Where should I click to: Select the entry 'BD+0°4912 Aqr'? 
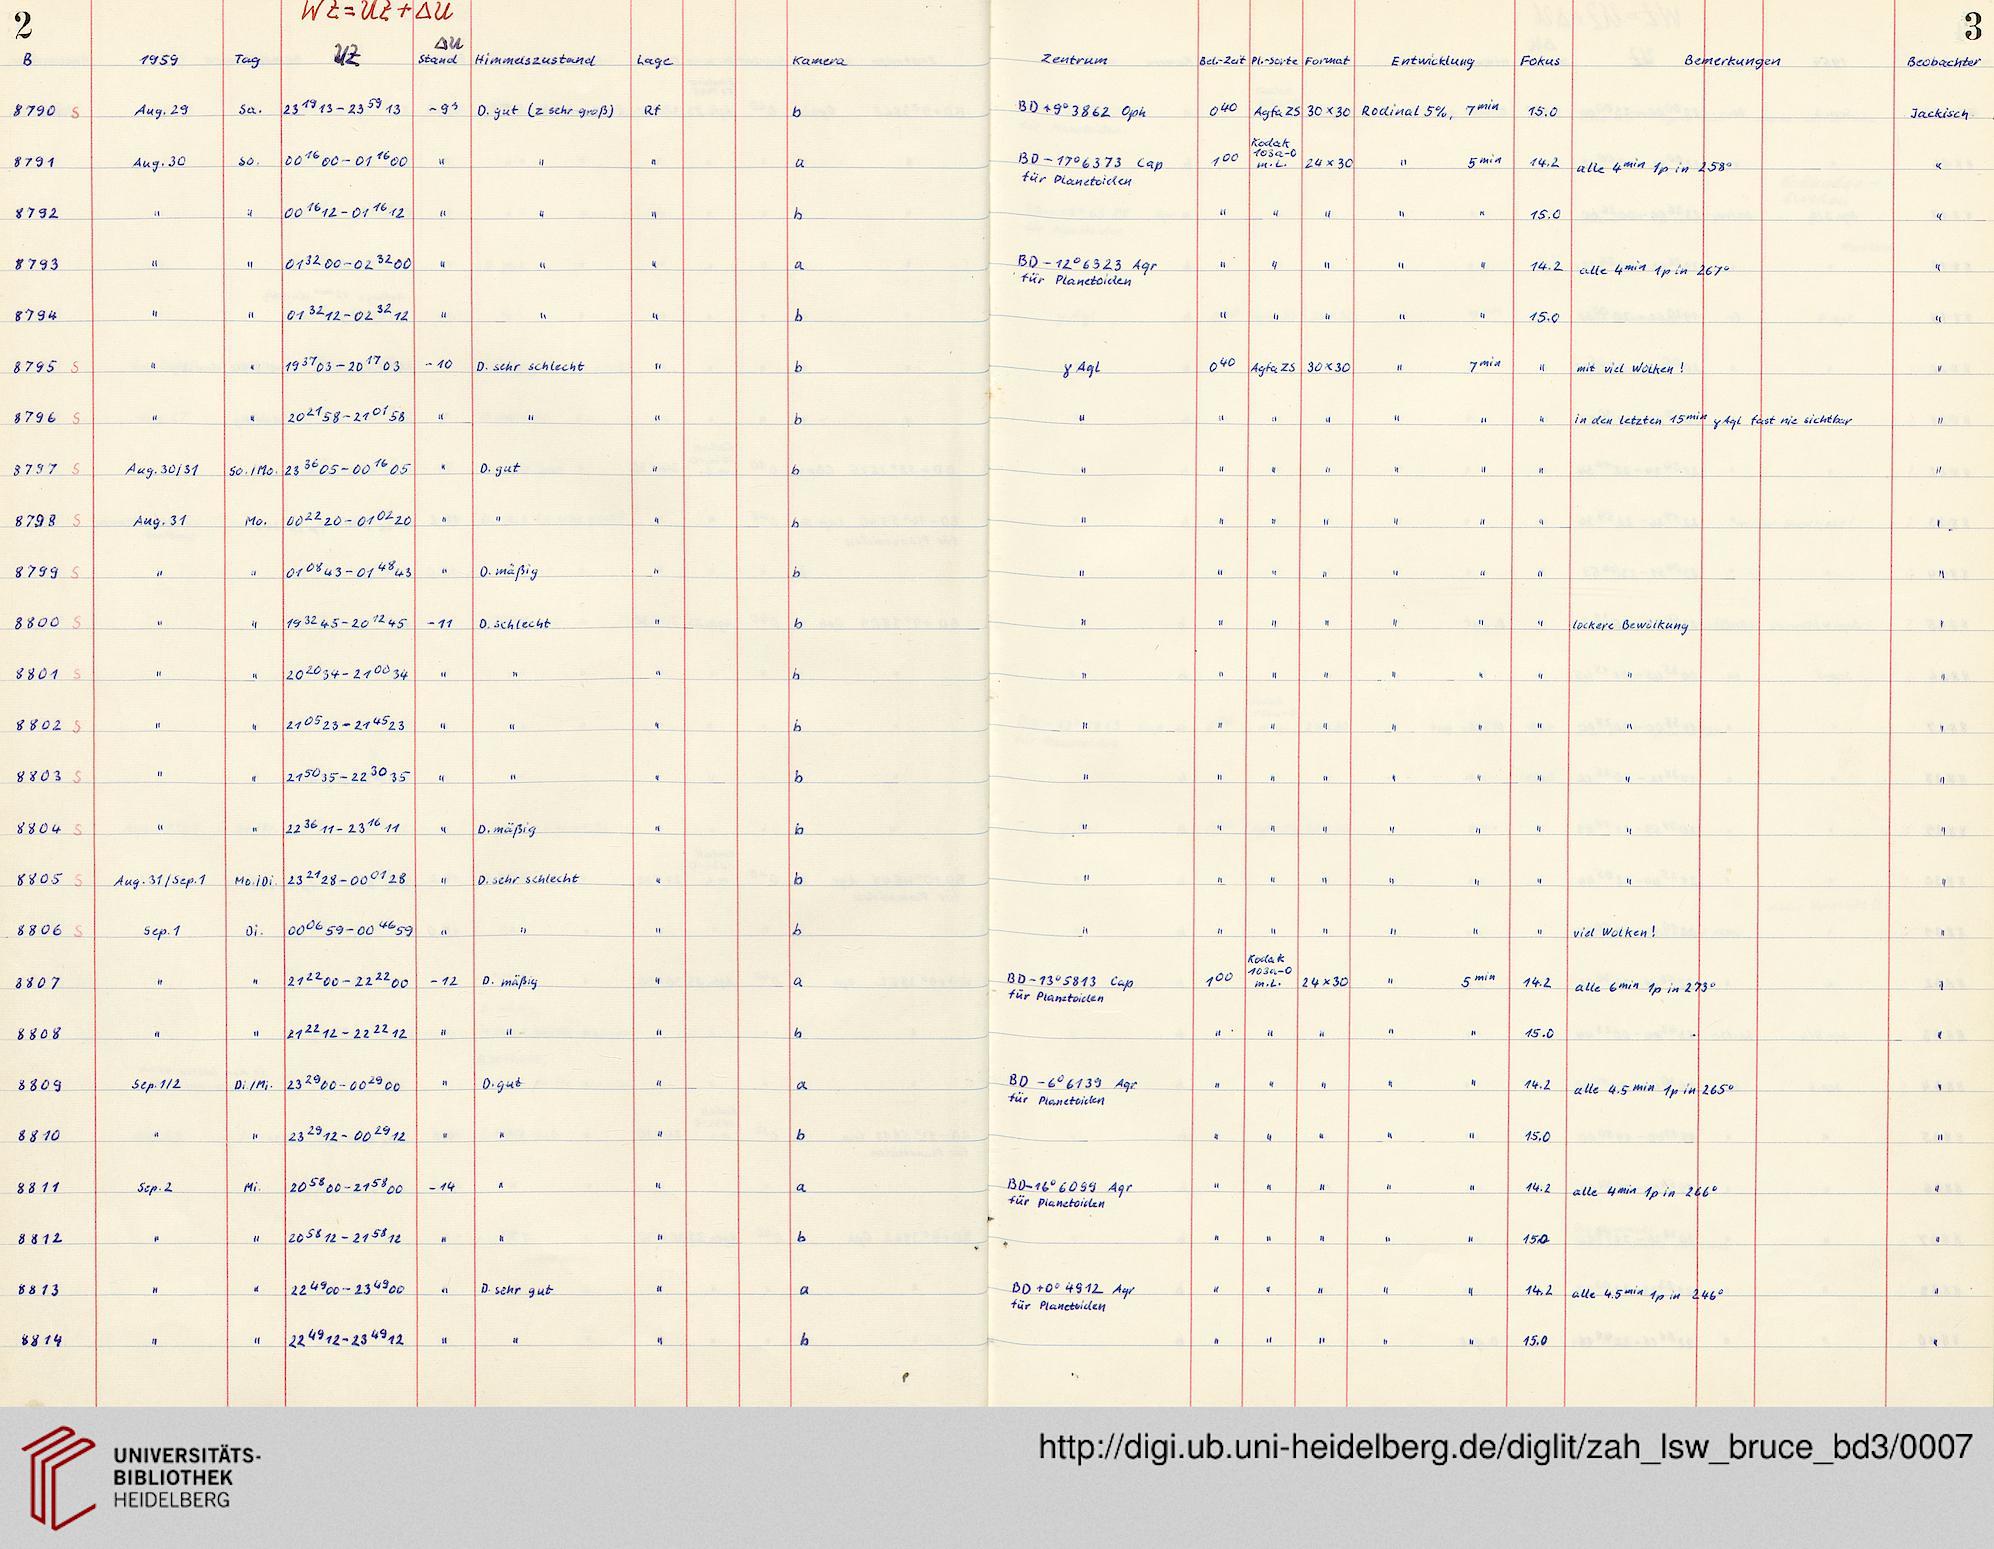(x=1073, y=1289)
